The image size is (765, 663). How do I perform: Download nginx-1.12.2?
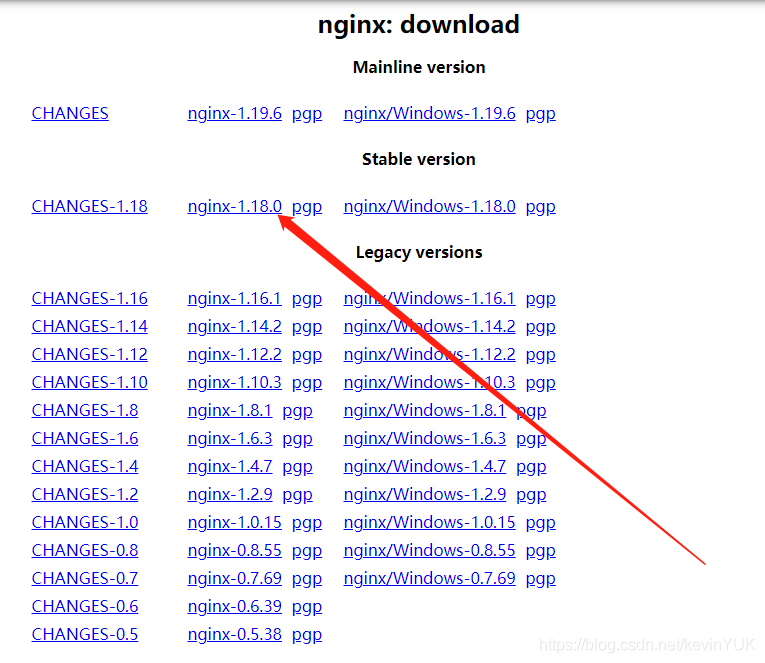(x=235, y=355)
